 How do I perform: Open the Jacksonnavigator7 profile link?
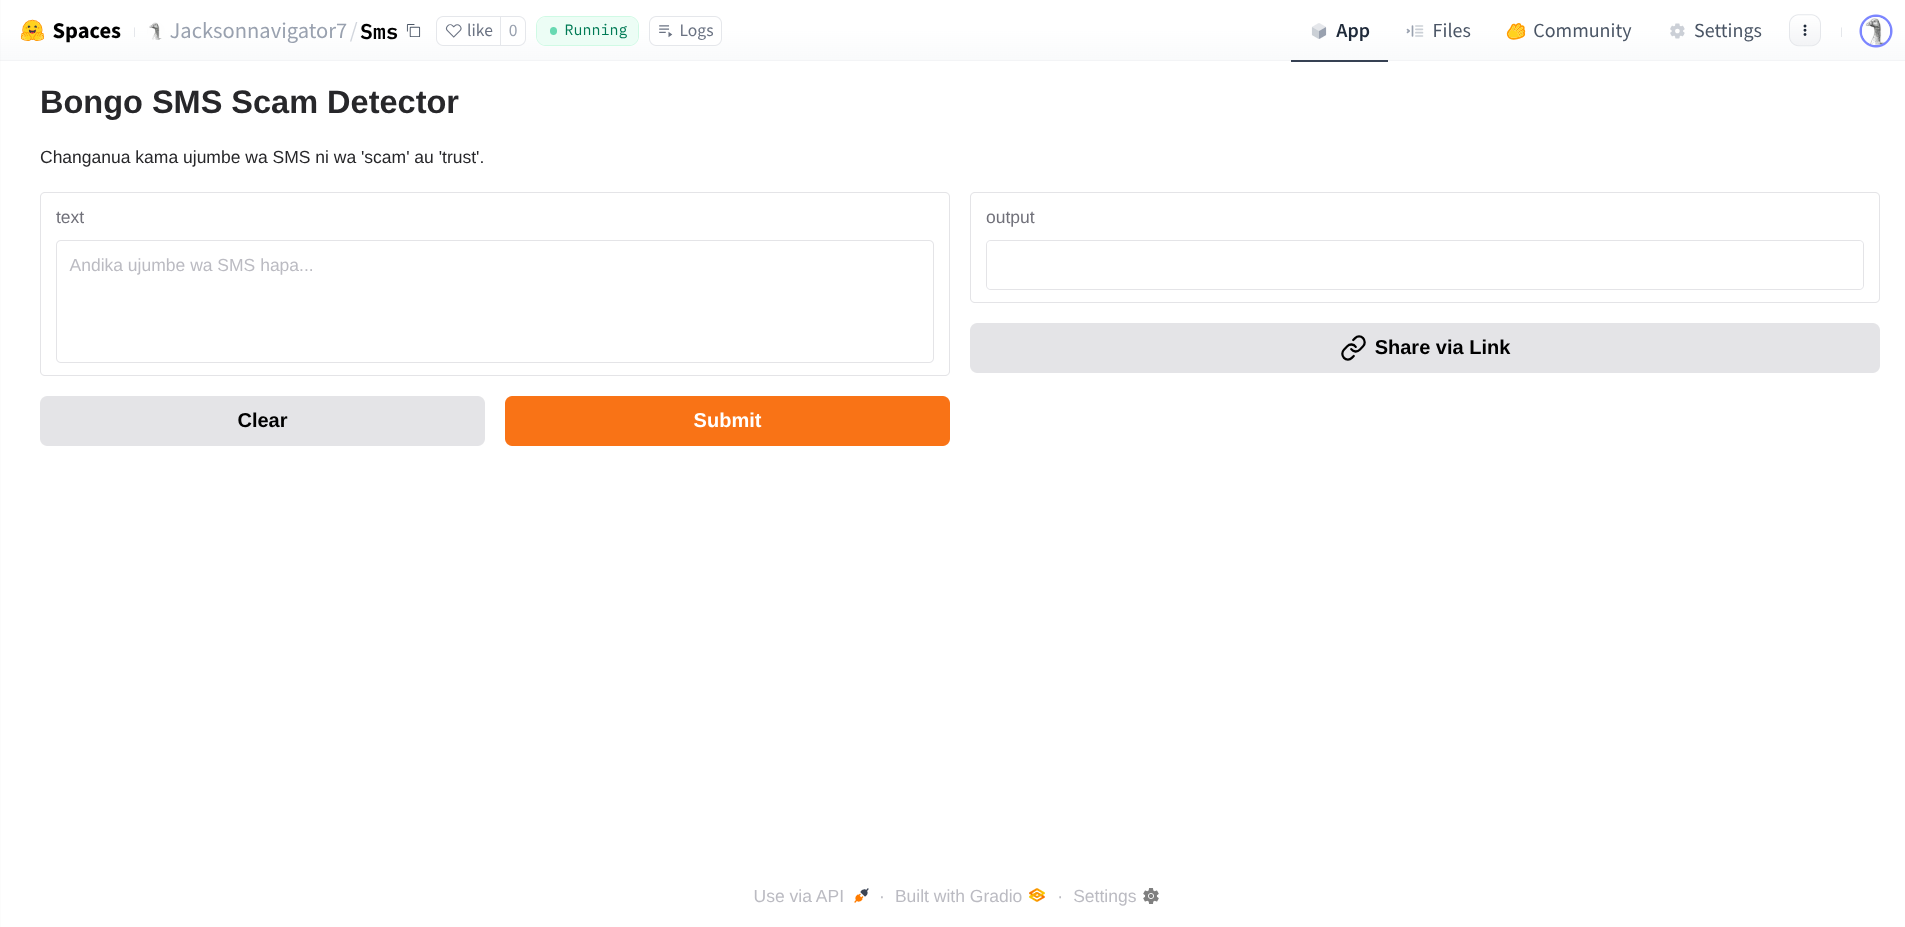point(258,31)
